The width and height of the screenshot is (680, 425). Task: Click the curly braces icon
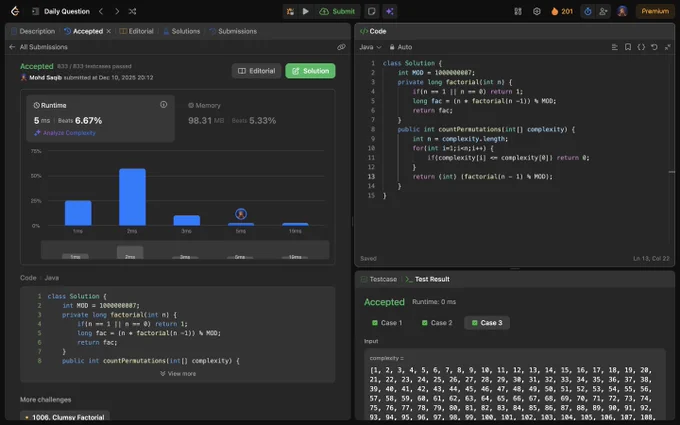[641, 47]
